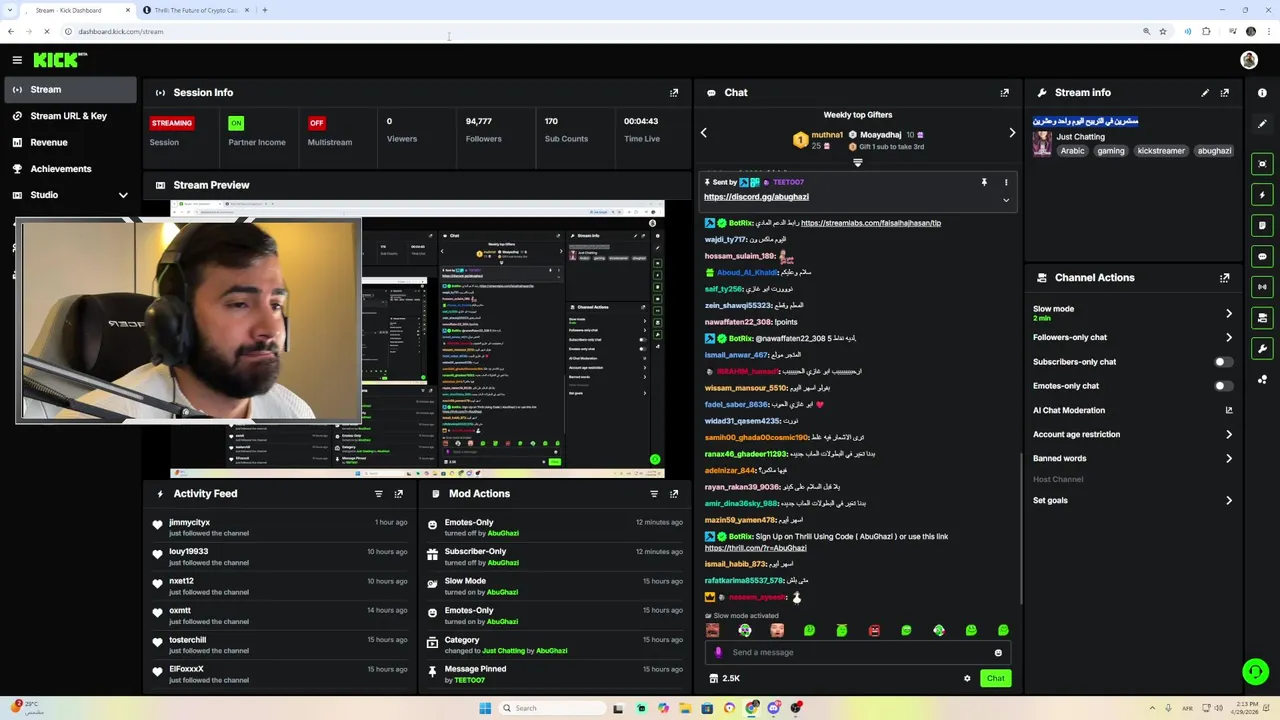Click the taskbar Search box
Screen dimensions: 1280x720
click(553, 708)
